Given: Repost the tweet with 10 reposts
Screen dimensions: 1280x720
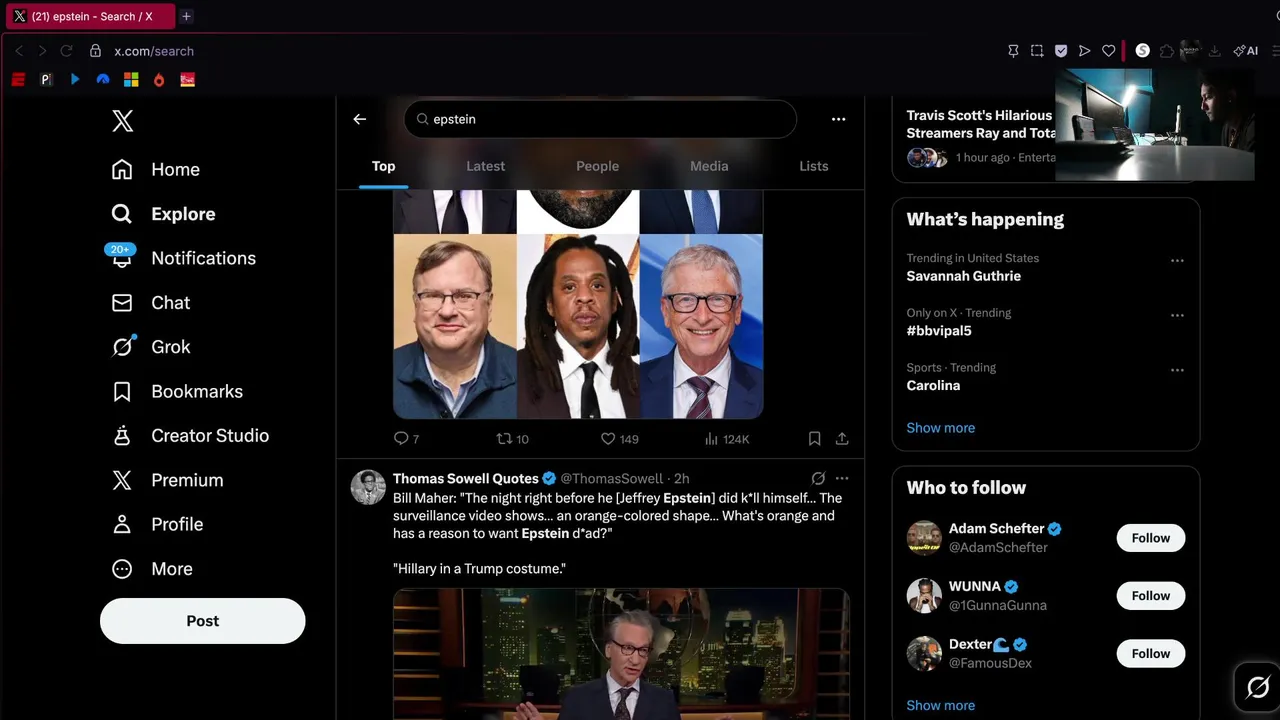Looking at the screenshot, I should point(512,438).
